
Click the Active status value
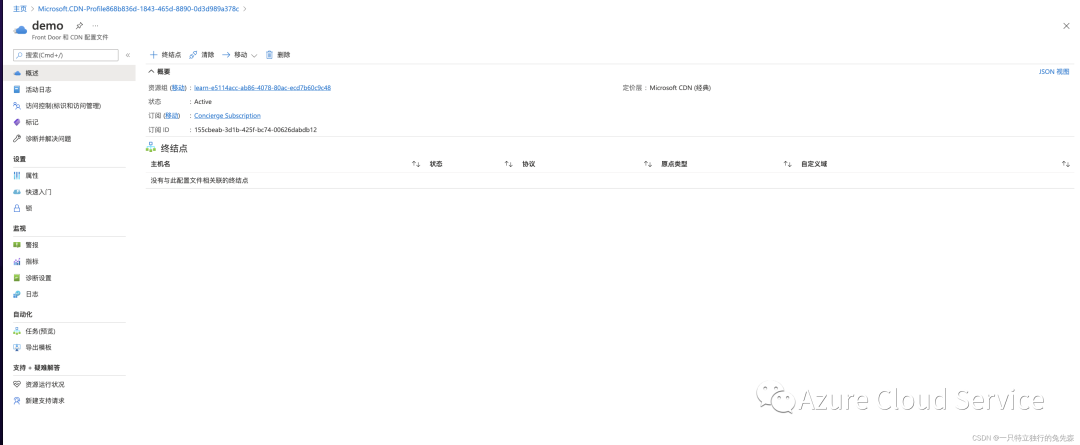[203, 102]
